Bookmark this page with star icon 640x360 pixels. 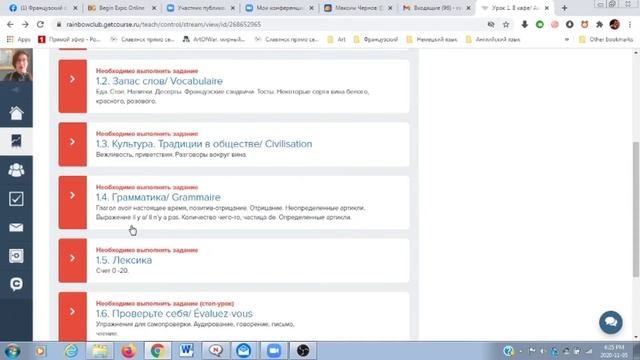click(x=506, y=24)
